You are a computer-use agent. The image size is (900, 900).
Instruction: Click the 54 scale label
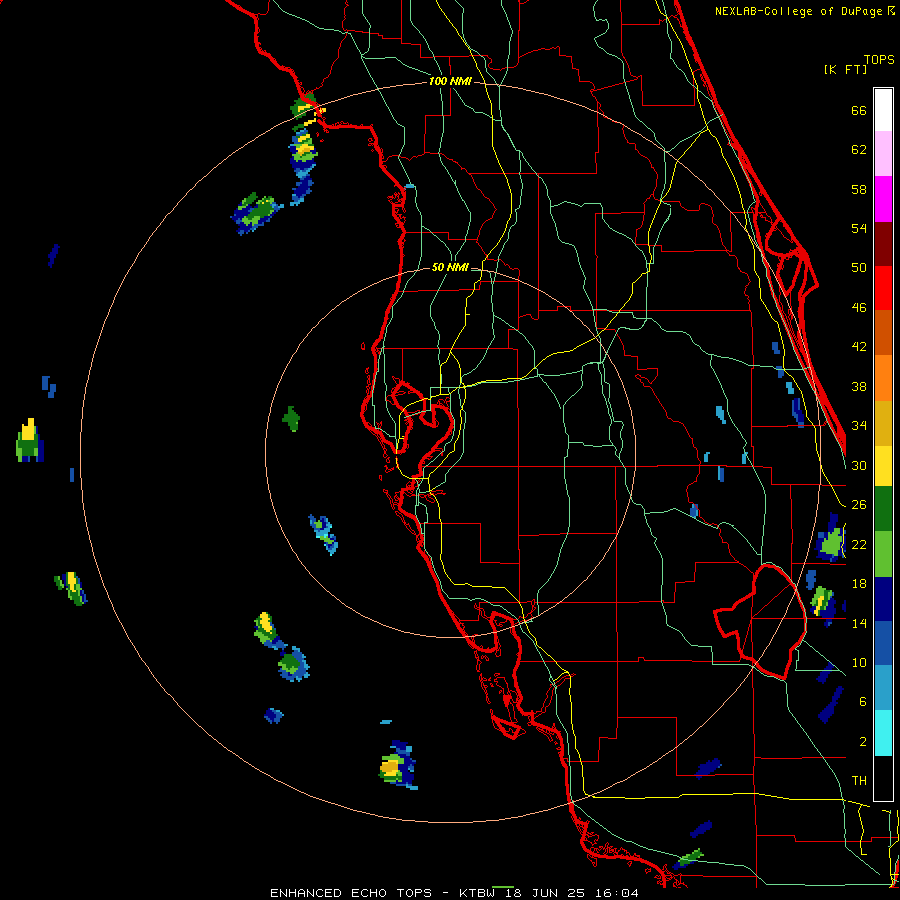point(859,228)
